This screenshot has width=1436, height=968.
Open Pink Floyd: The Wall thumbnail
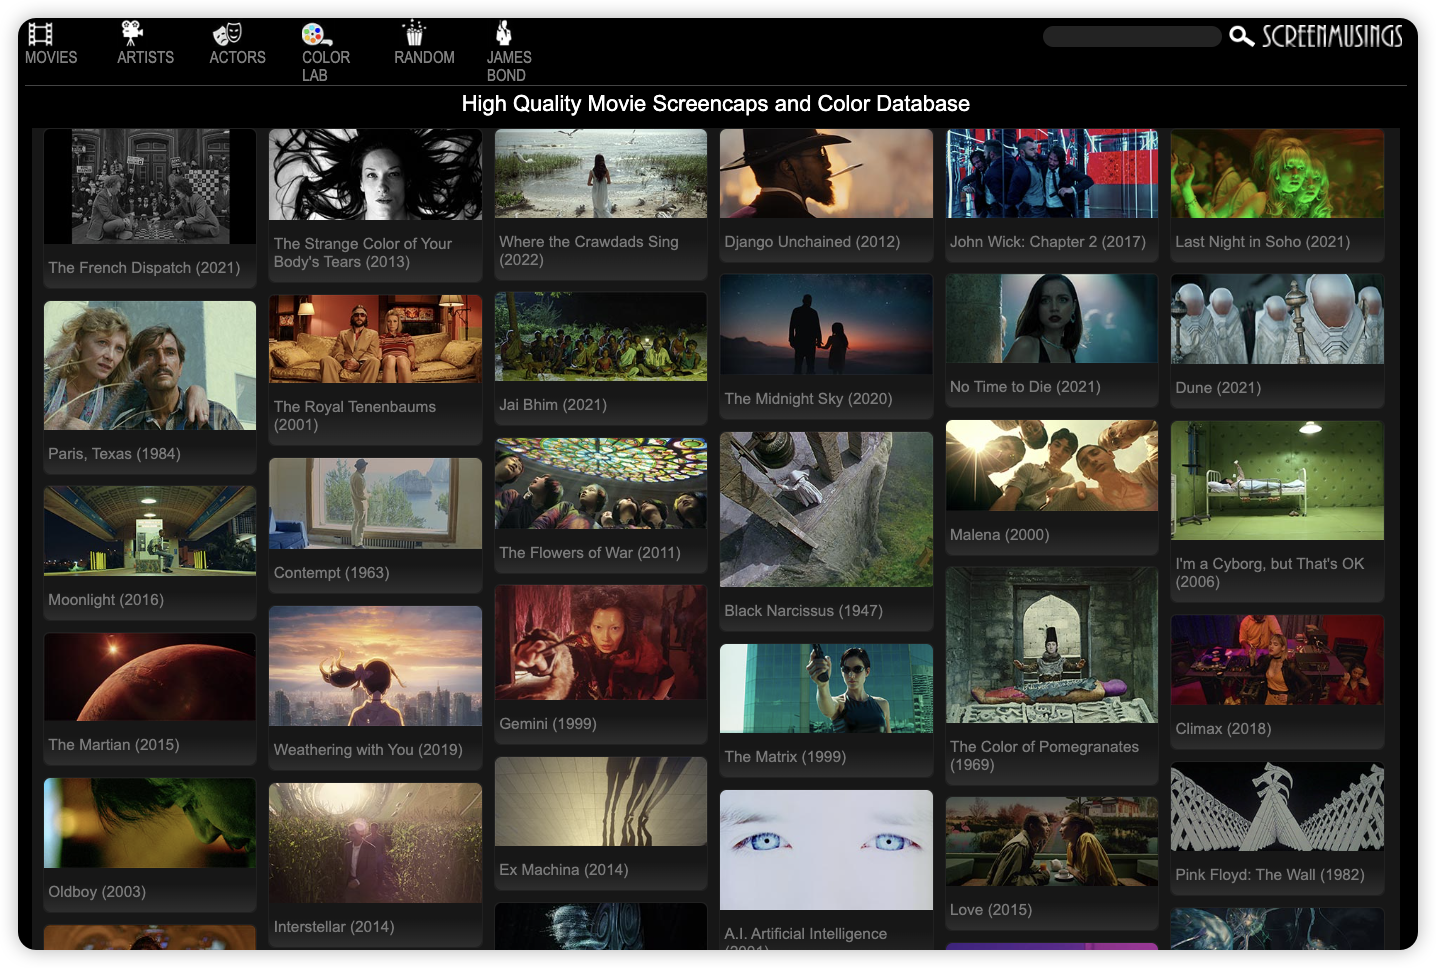tap(1277, 807)
